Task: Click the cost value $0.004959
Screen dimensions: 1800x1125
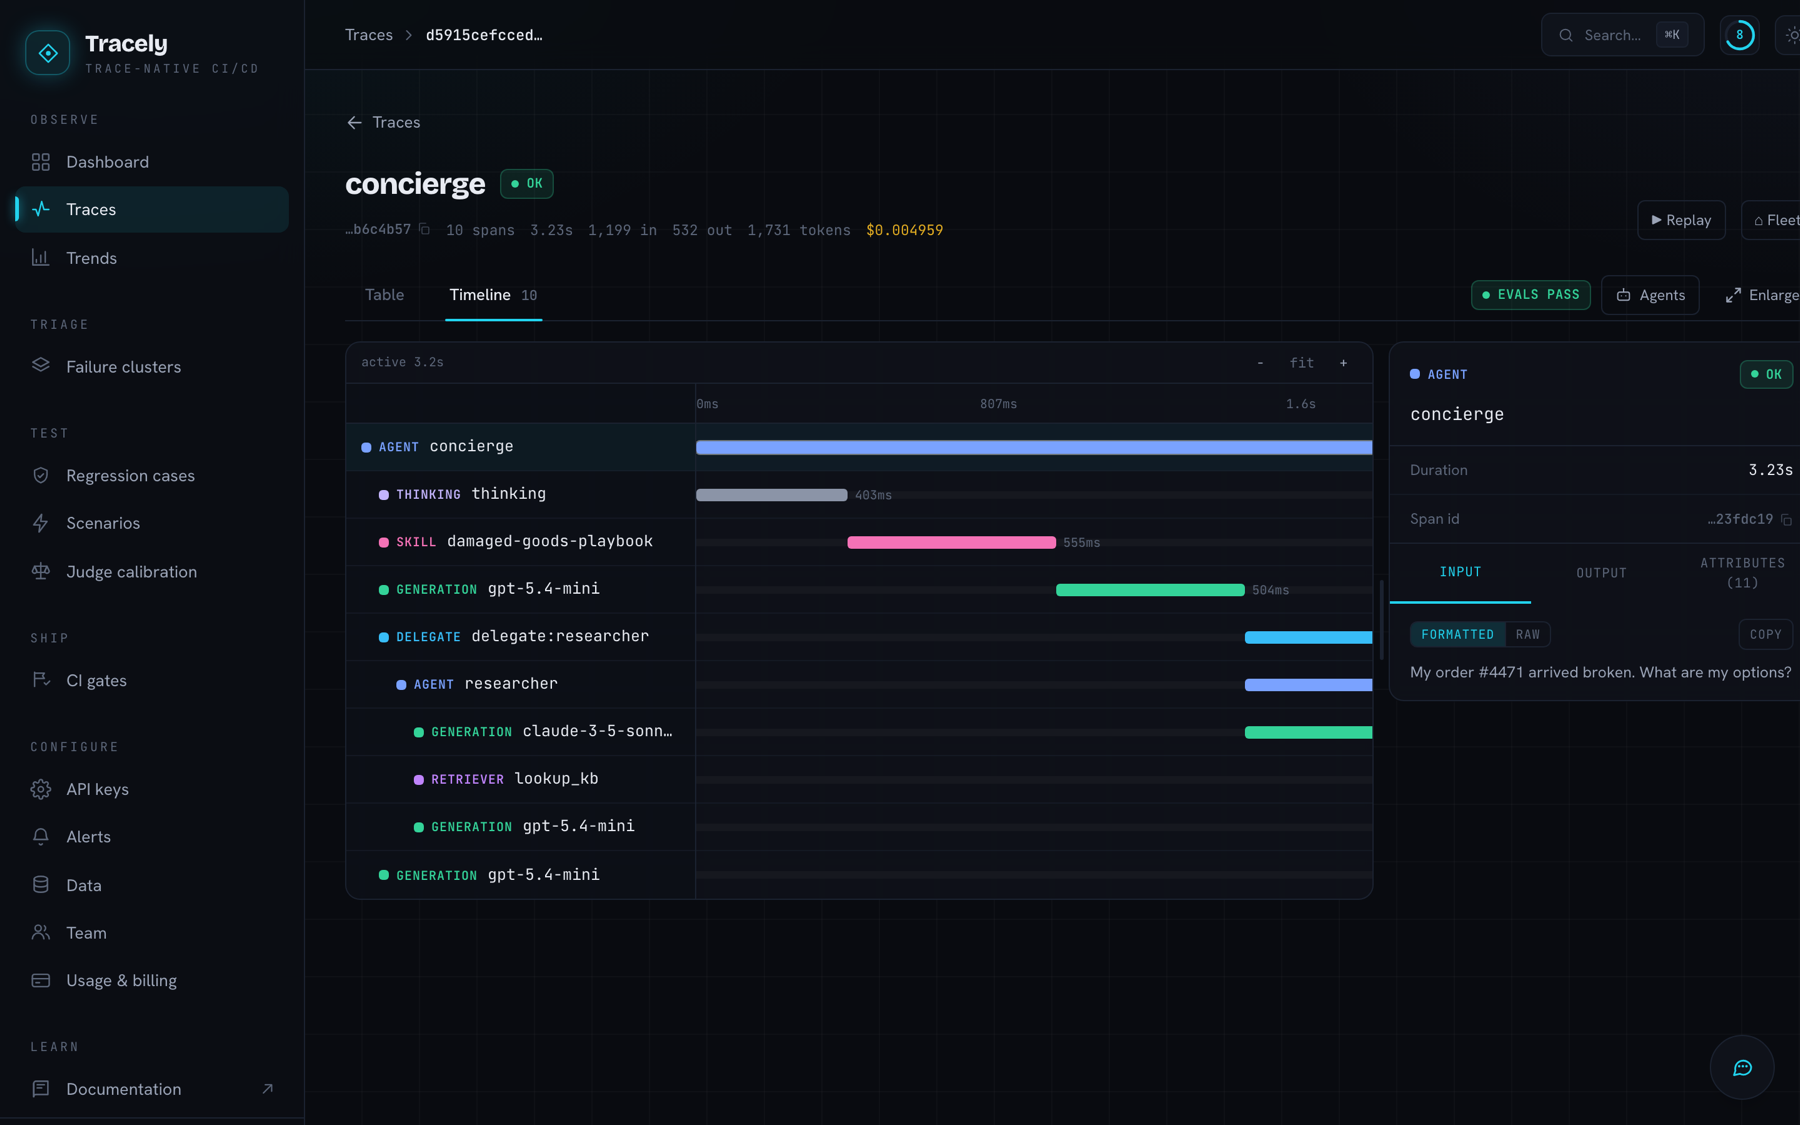Action: 904,230
